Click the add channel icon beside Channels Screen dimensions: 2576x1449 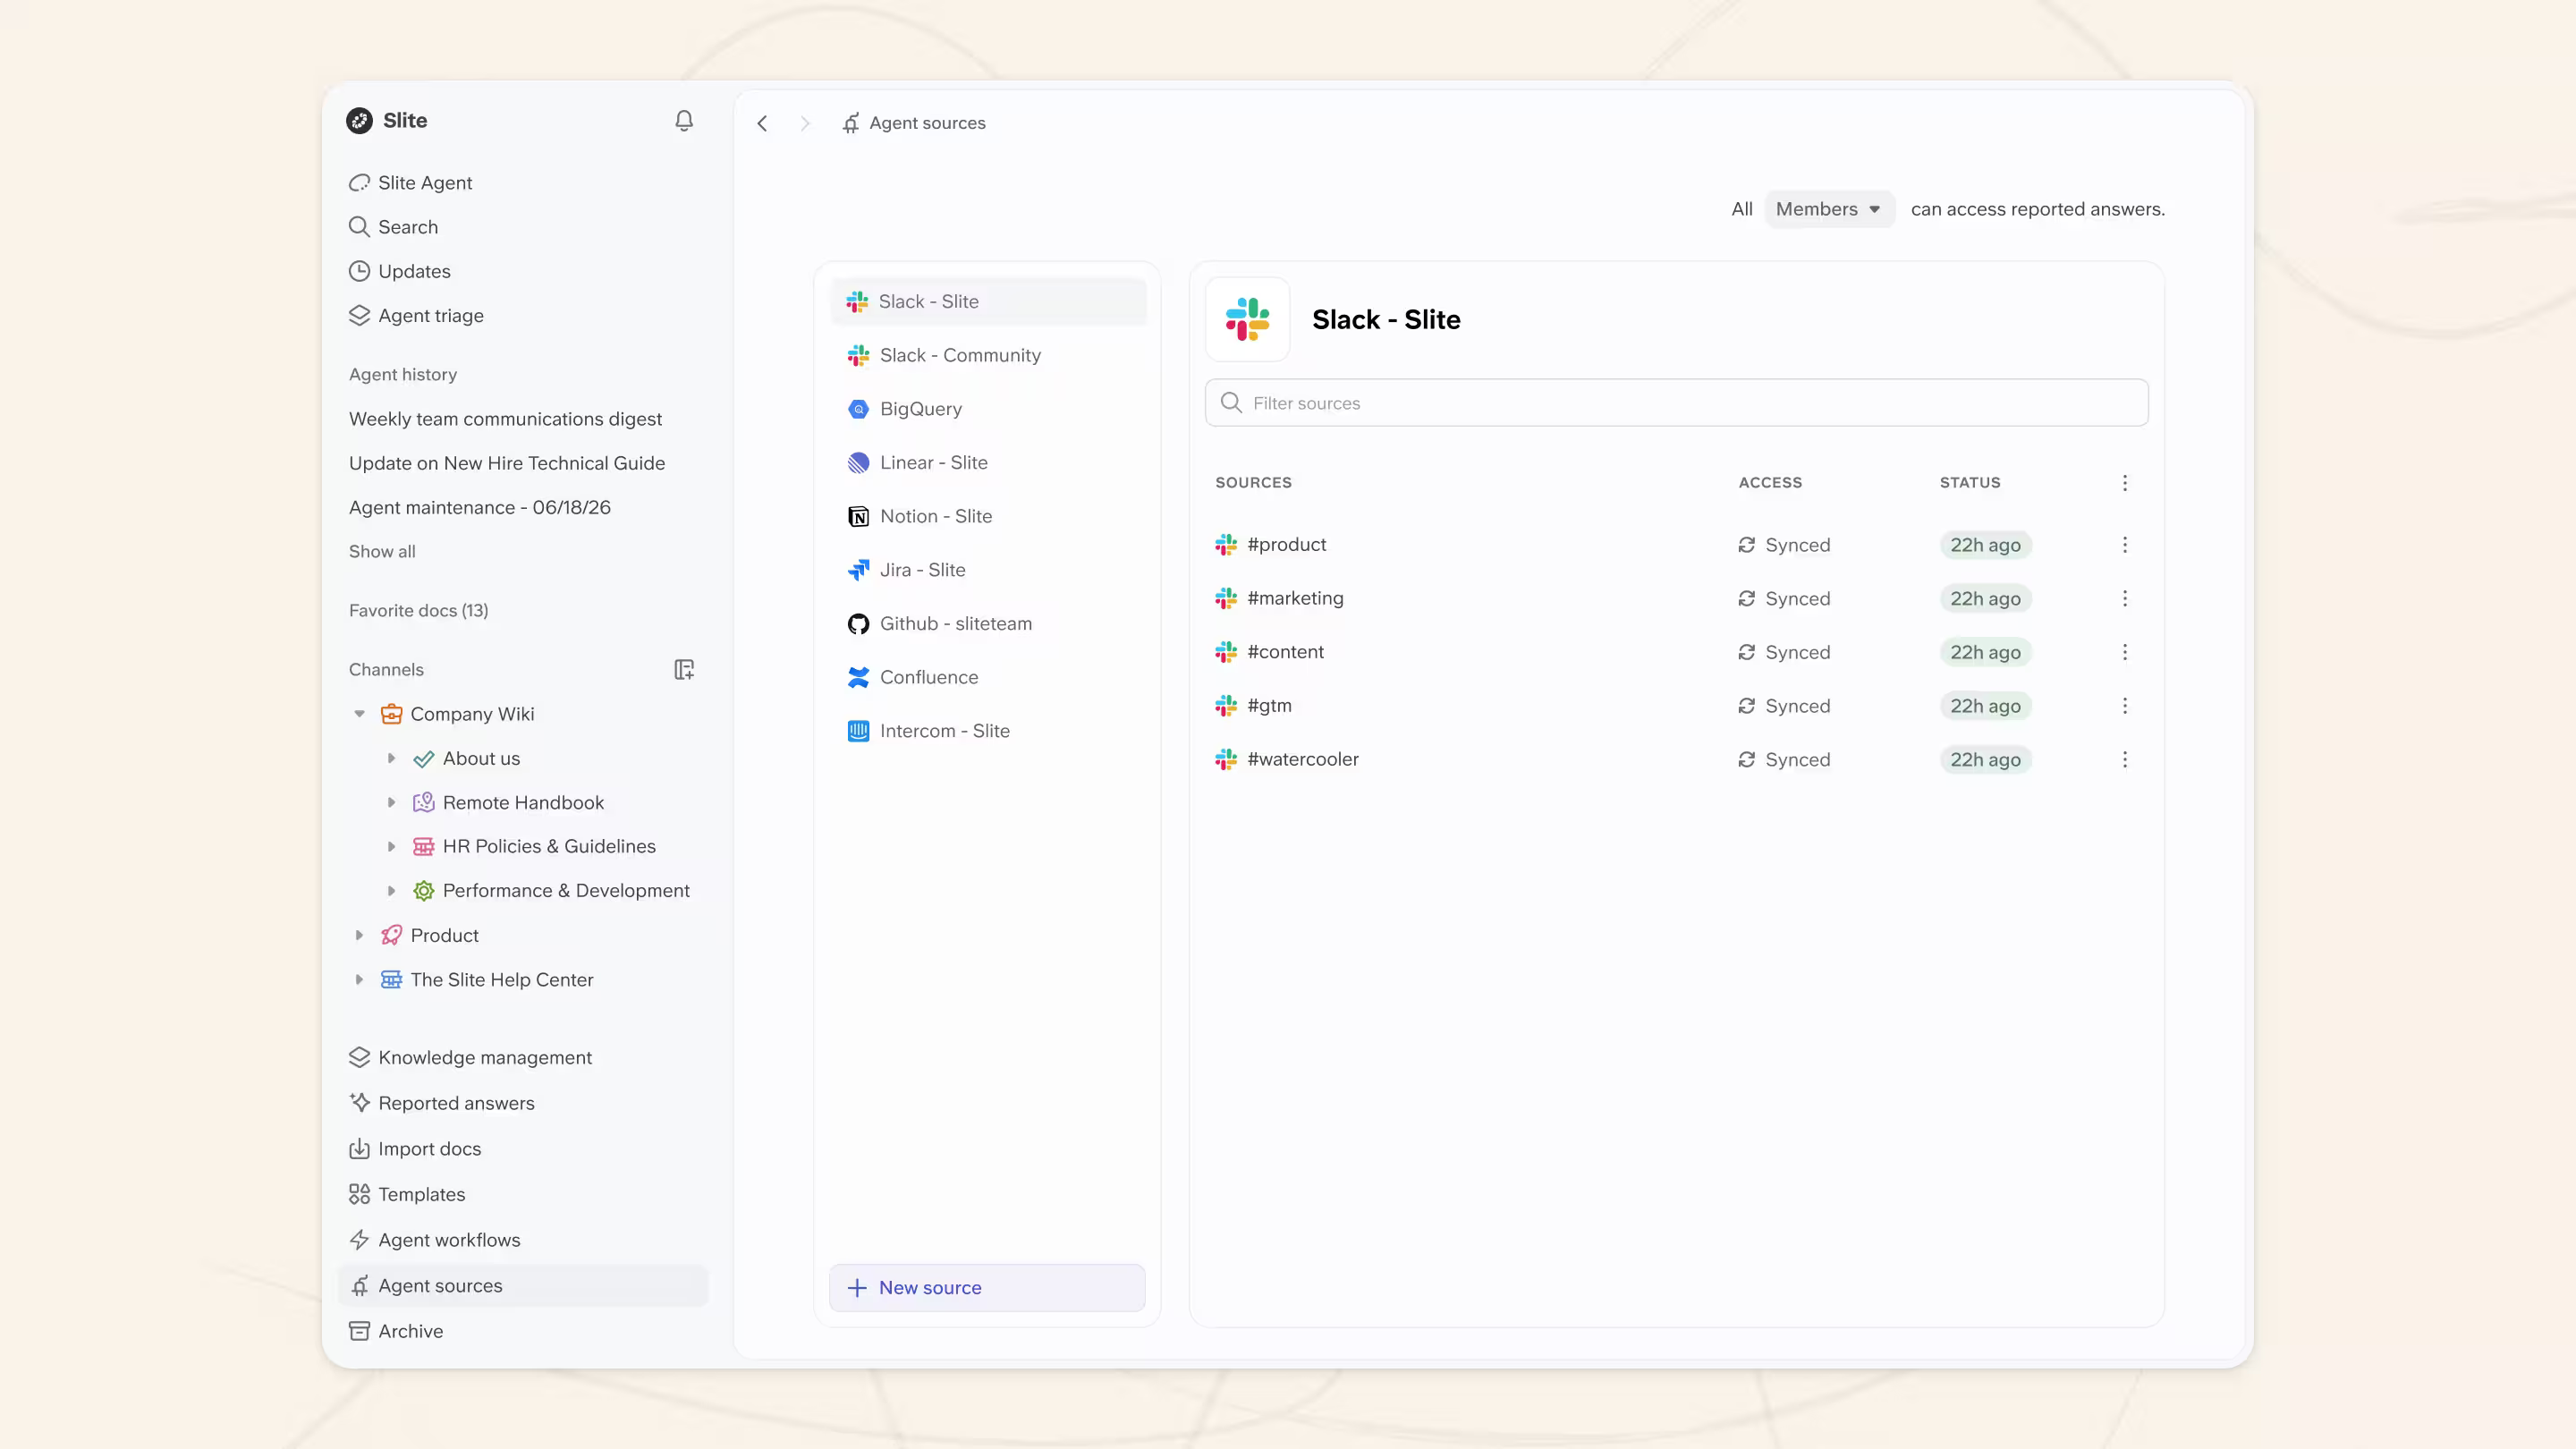684,670
